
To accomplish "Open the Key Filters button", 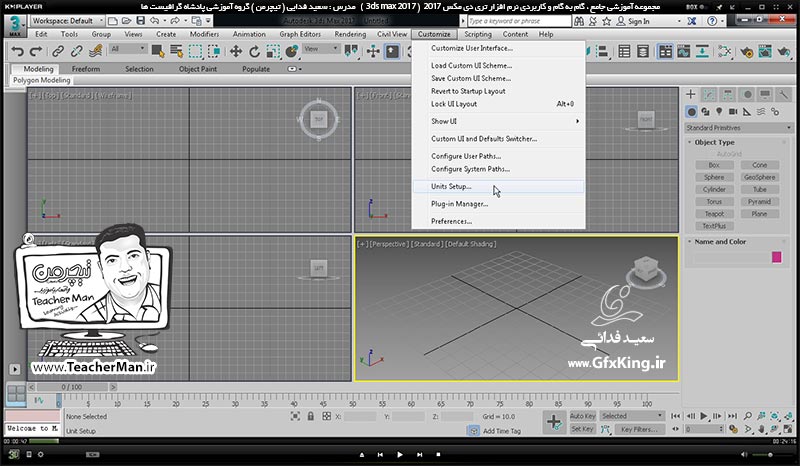I will 639,429.
